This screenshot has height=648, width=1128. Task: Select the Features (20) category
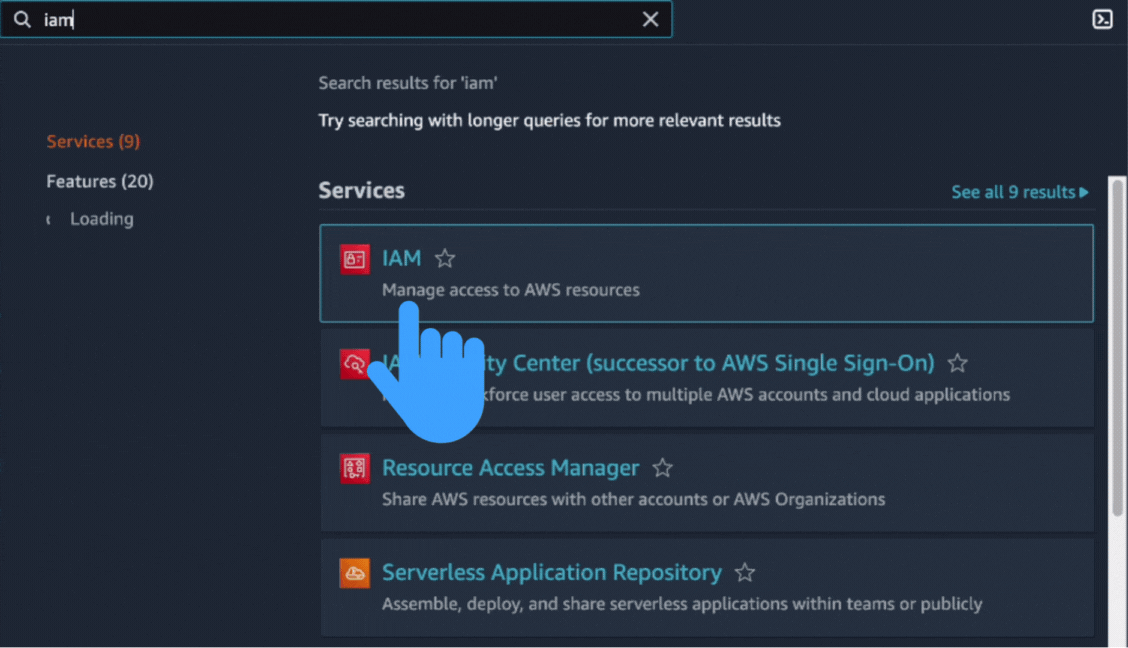100,181
